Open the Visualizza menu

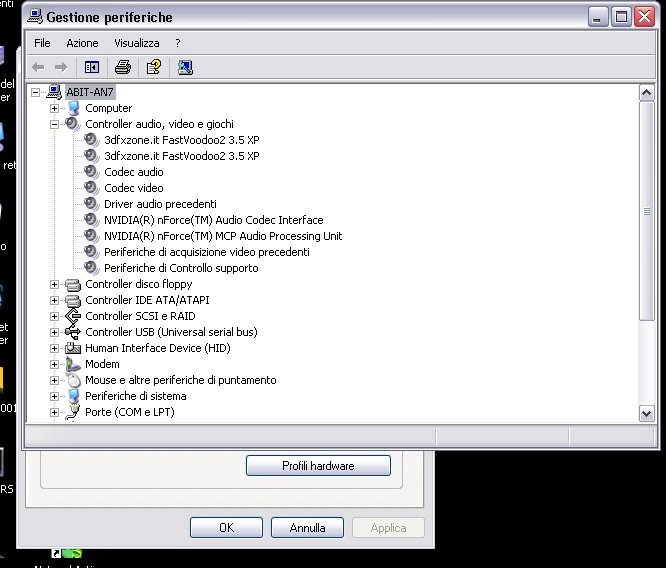137,43
